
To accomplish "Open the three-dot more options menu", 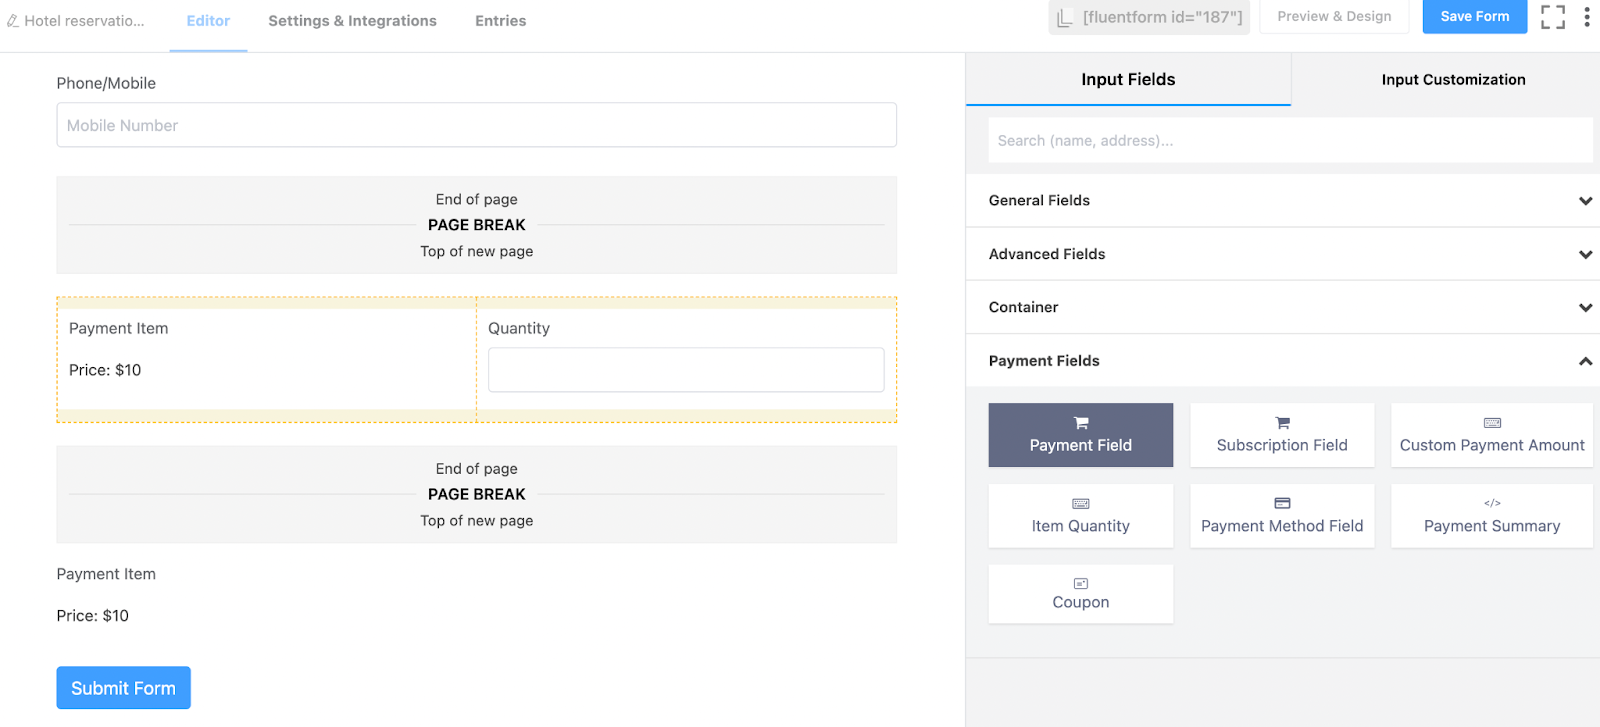I will tap(1587, 17).
